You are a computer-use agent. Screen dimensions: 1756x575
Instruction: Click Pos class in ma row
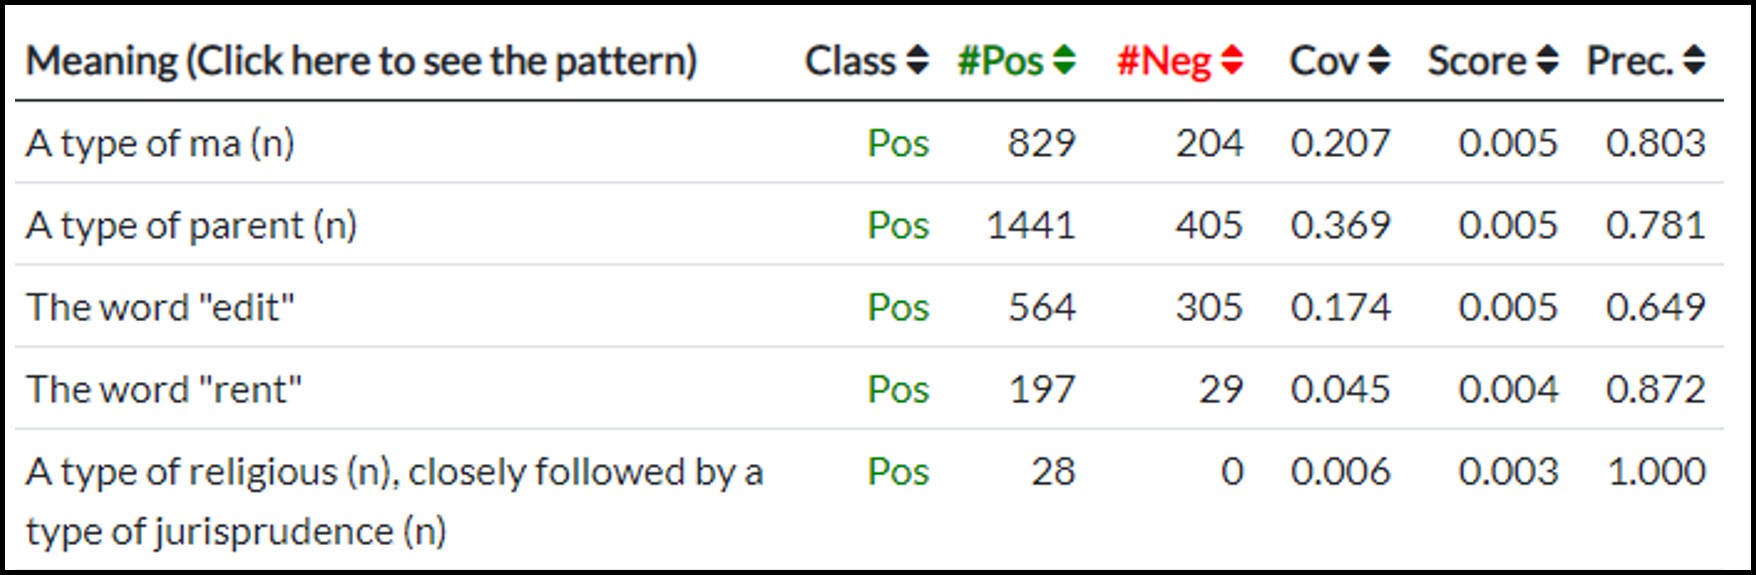click(898, 144)
